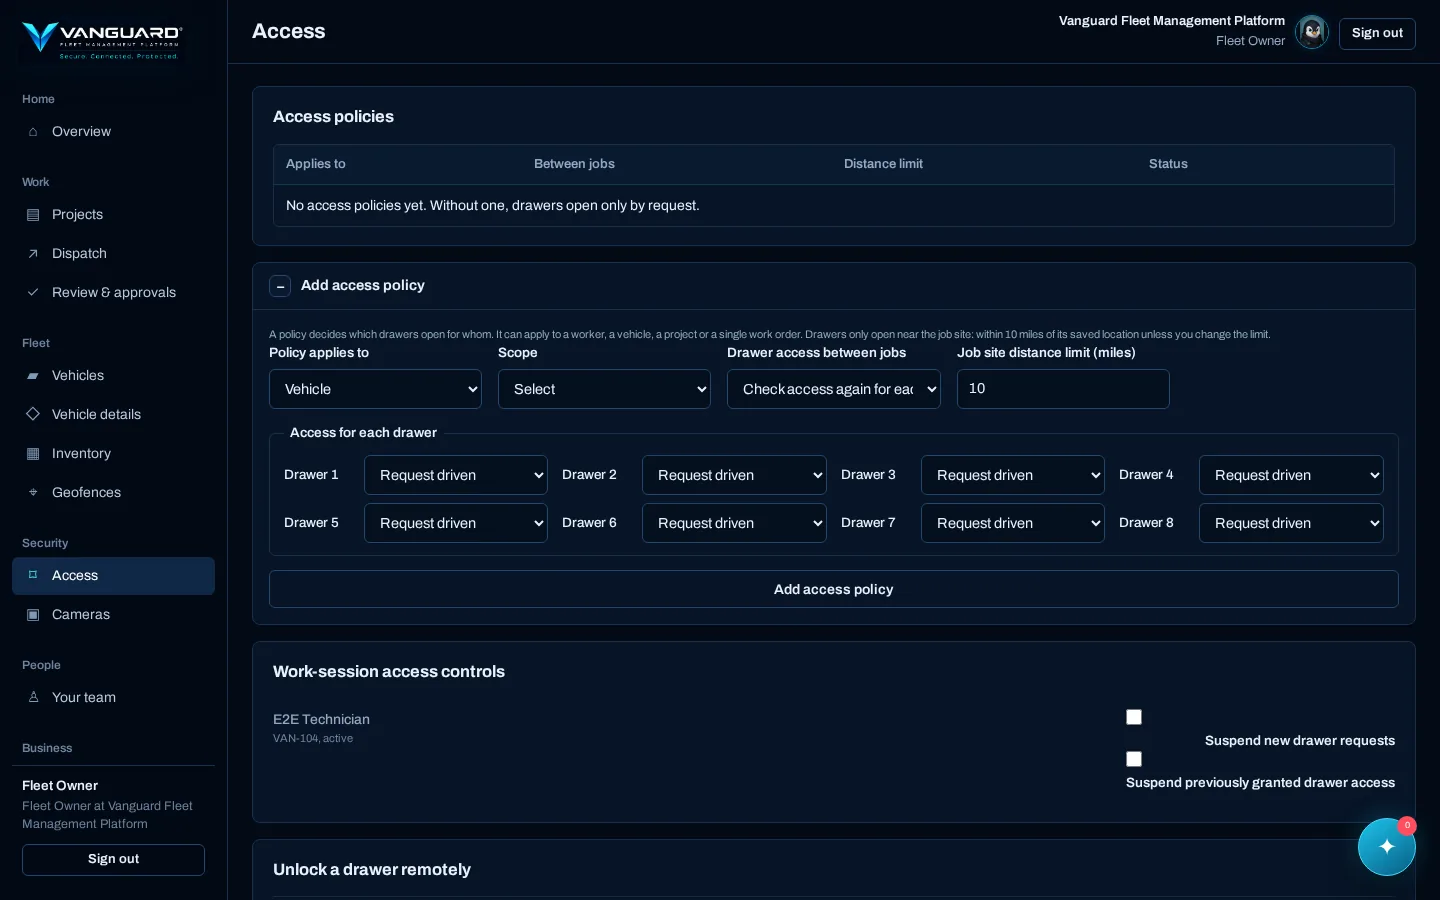Collapse the Add access policy section
Screen dimensions: 1440x900
tap(280, 286)
